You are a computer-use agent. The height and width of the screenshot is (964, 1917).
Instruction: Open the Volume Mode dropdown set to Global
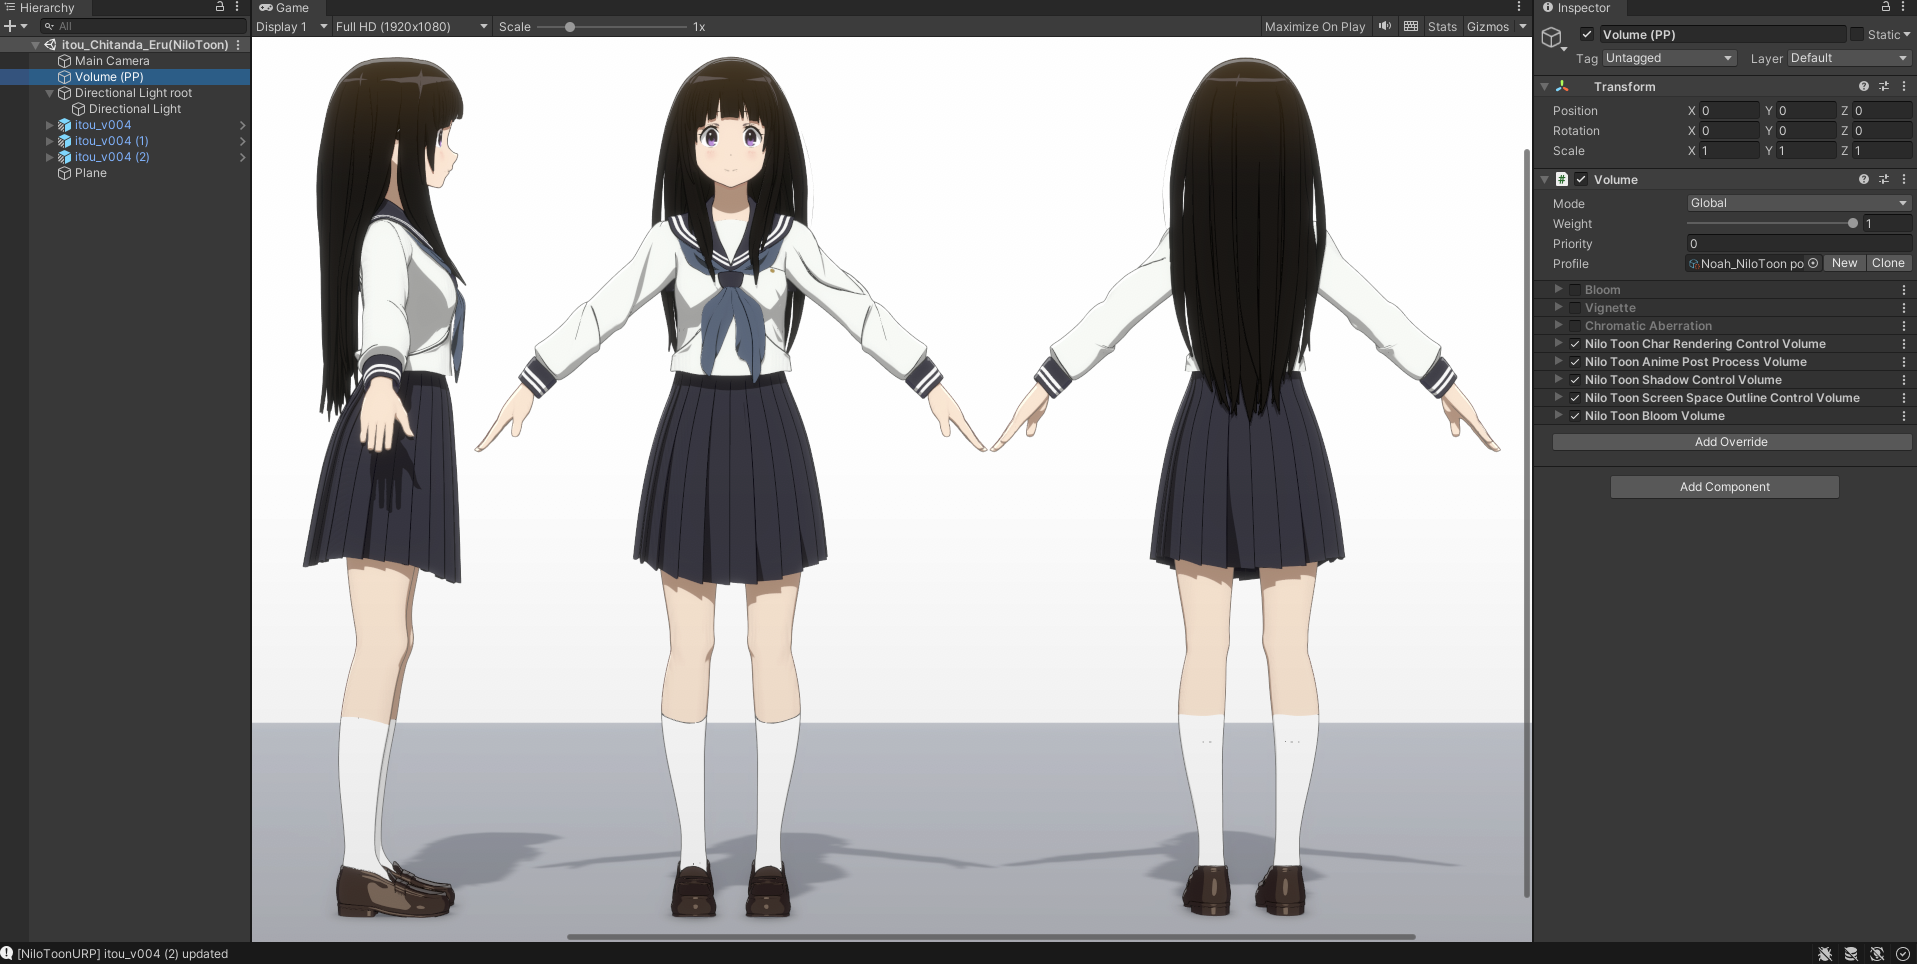pyautogui.click(x=1799, y=203)
